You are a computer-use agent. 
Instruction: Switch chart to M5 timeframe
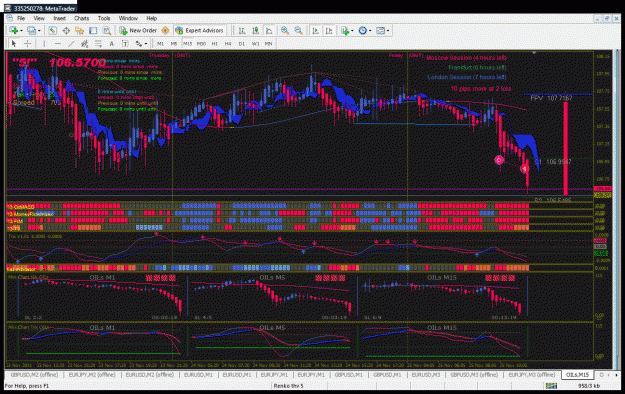[x=174, y=43]
